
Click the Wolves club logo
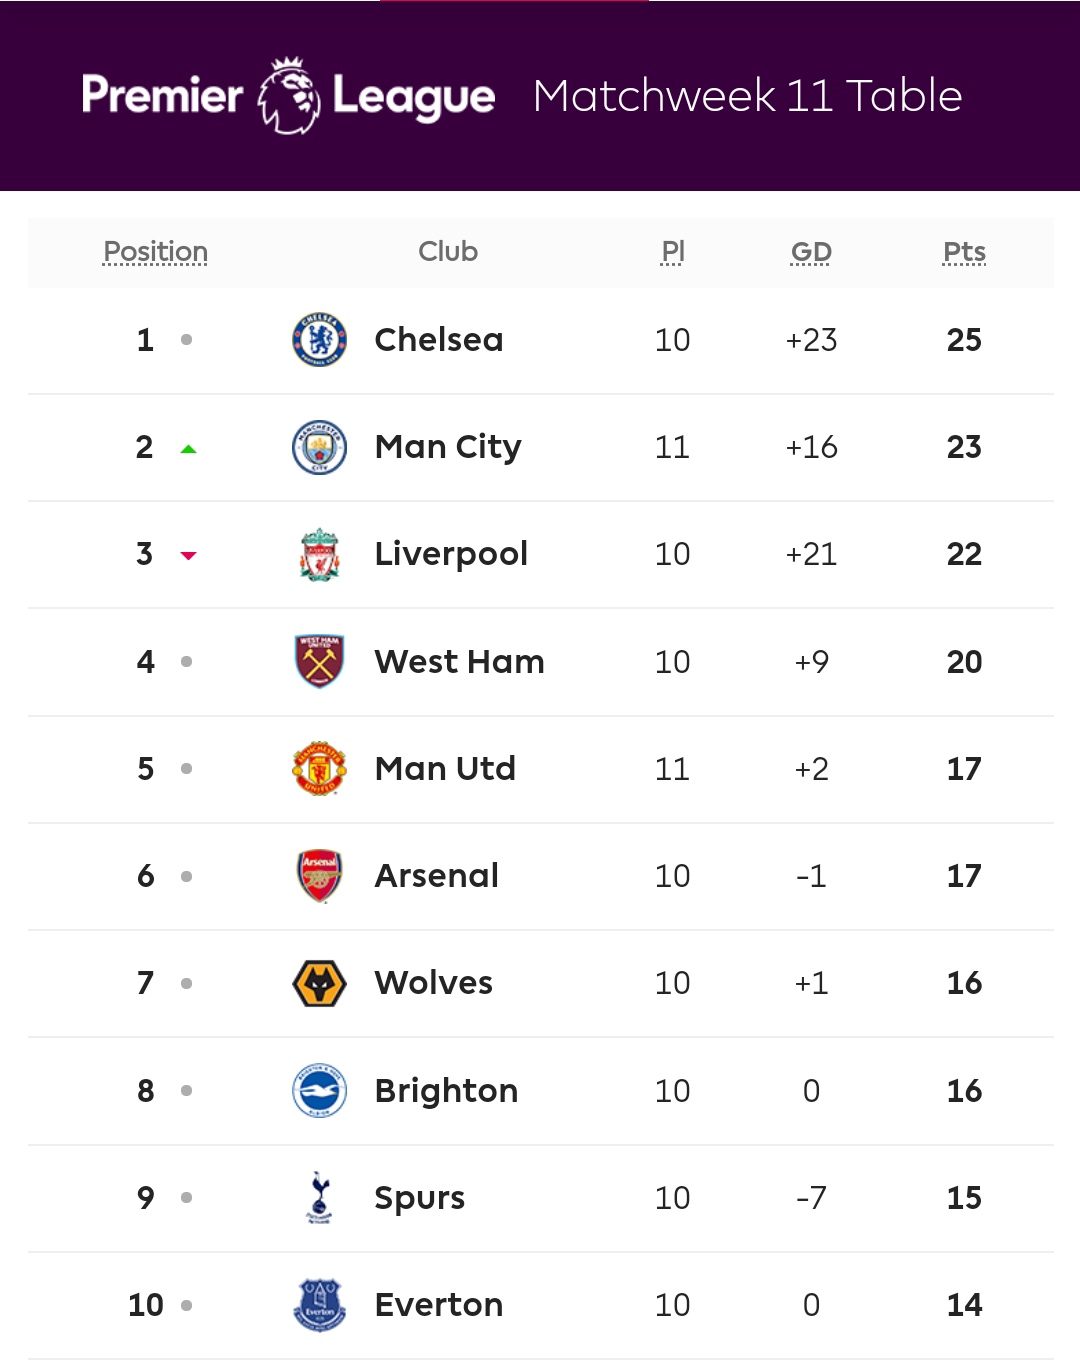click(x=319, y=983)
